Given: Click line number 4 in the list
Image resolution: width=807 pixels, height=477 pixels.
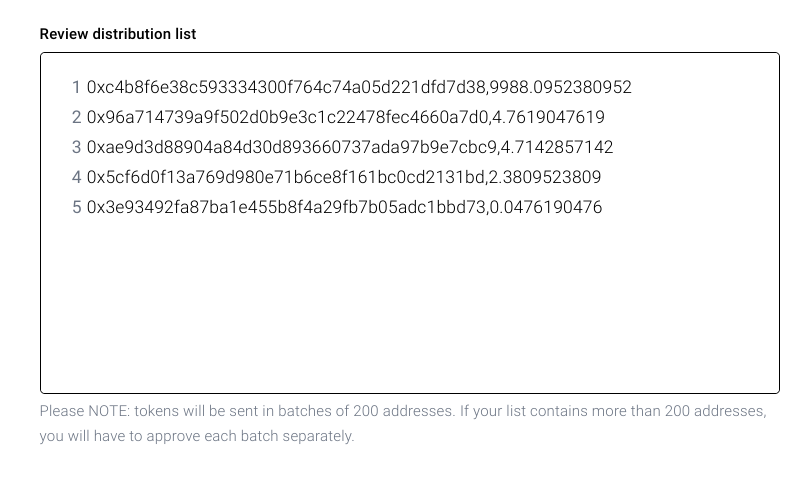Looking at the screenshot, I should click(x=76, y=178).
